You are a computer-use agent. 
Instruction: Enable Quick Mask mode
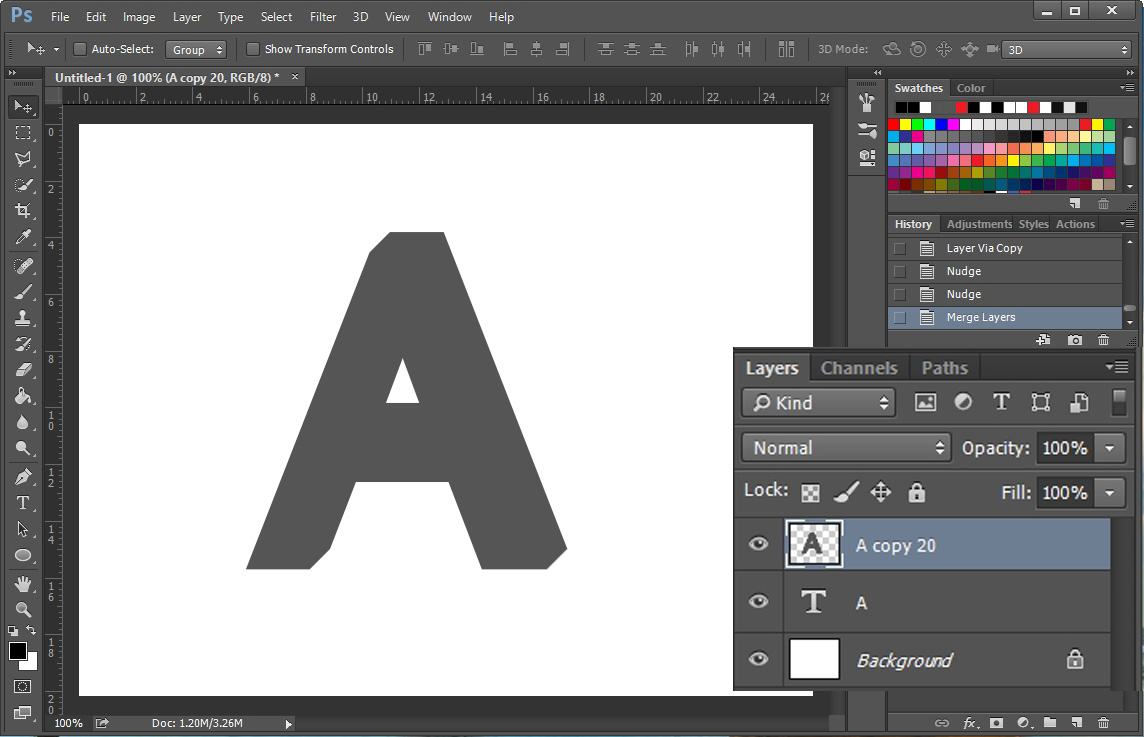[x=23, y=687]
